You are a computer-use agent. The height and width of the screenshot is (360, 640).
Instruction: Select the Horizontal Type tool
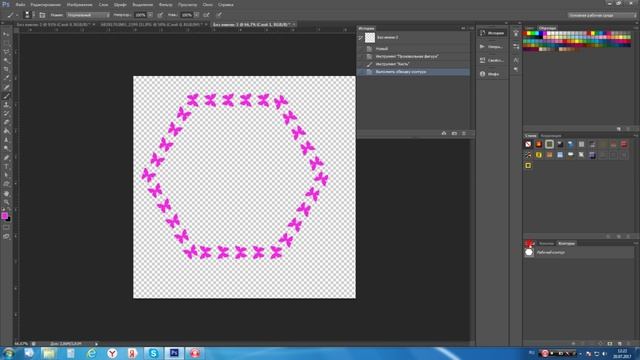tap(7, 166)
